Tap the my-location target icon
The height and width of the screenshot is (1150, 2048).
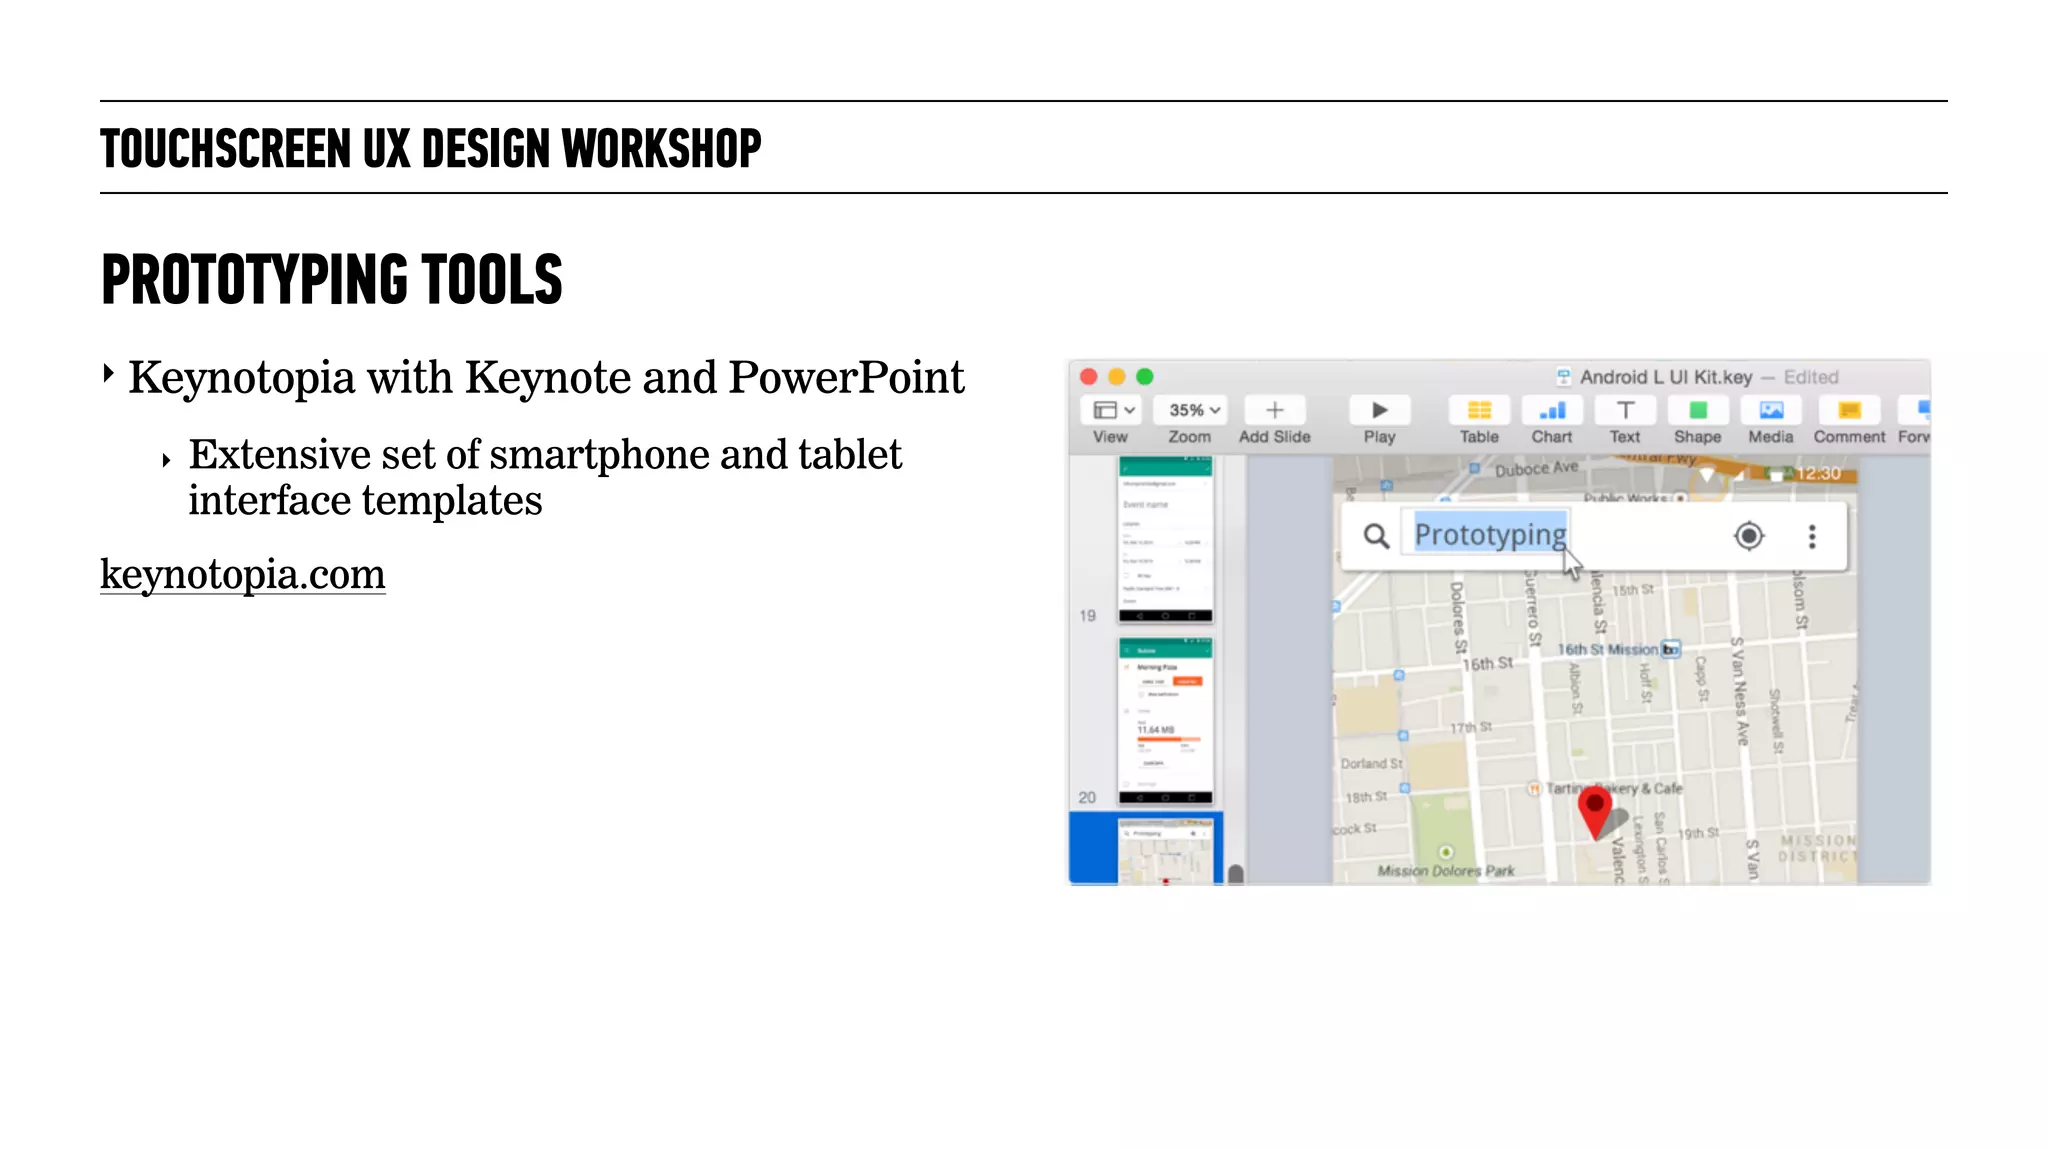point(1749,536)
